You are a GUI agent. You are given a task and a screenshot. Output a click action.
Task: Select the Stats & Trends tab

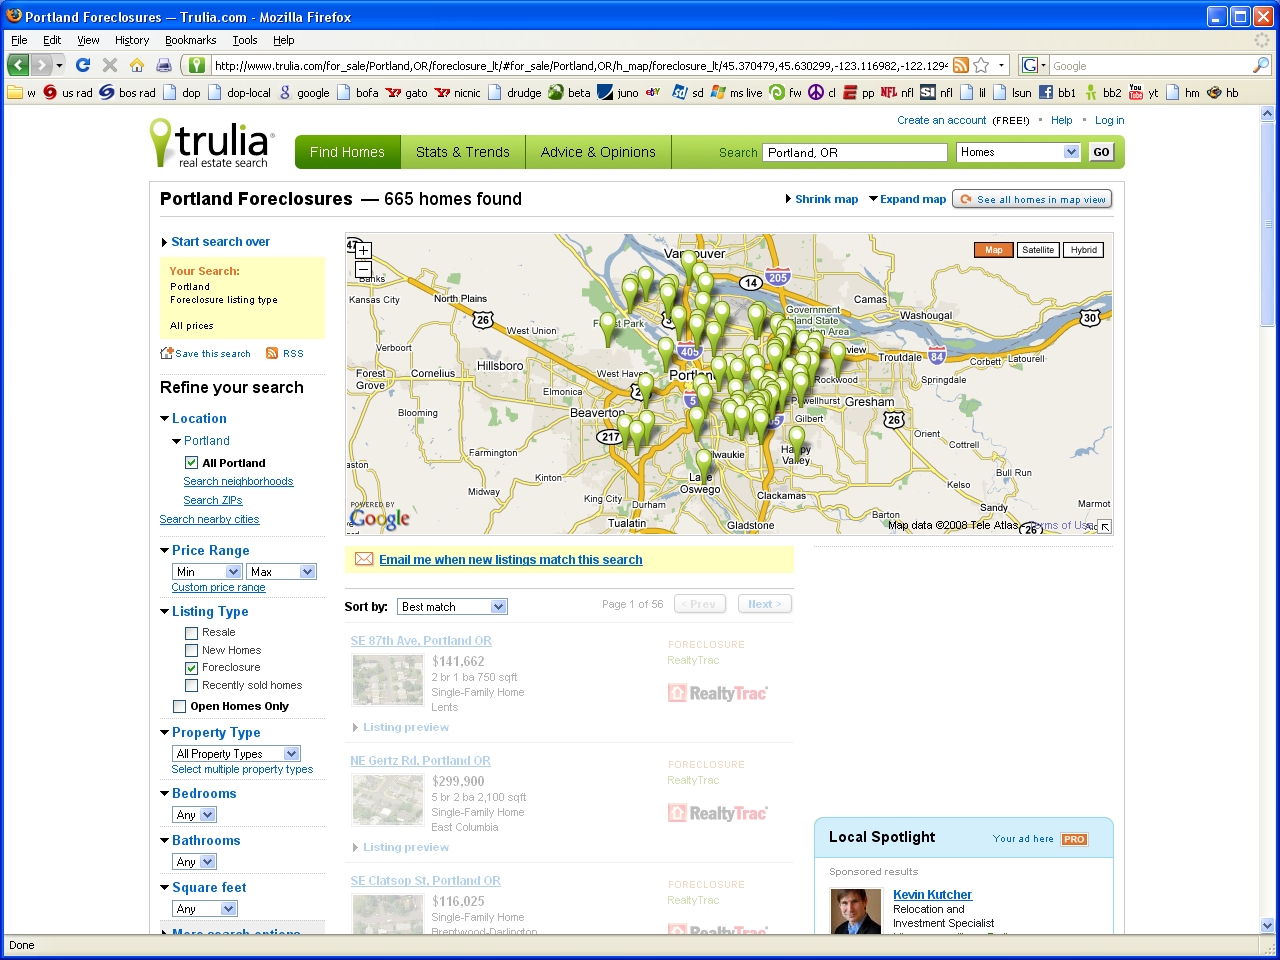pos(463,152)
